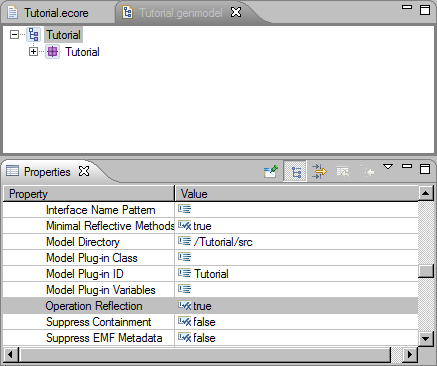The width and height of the screenshot is (437, 366).
Task: Select the root Tutorial genmodel icon
Action: click(x=34, y=35)
